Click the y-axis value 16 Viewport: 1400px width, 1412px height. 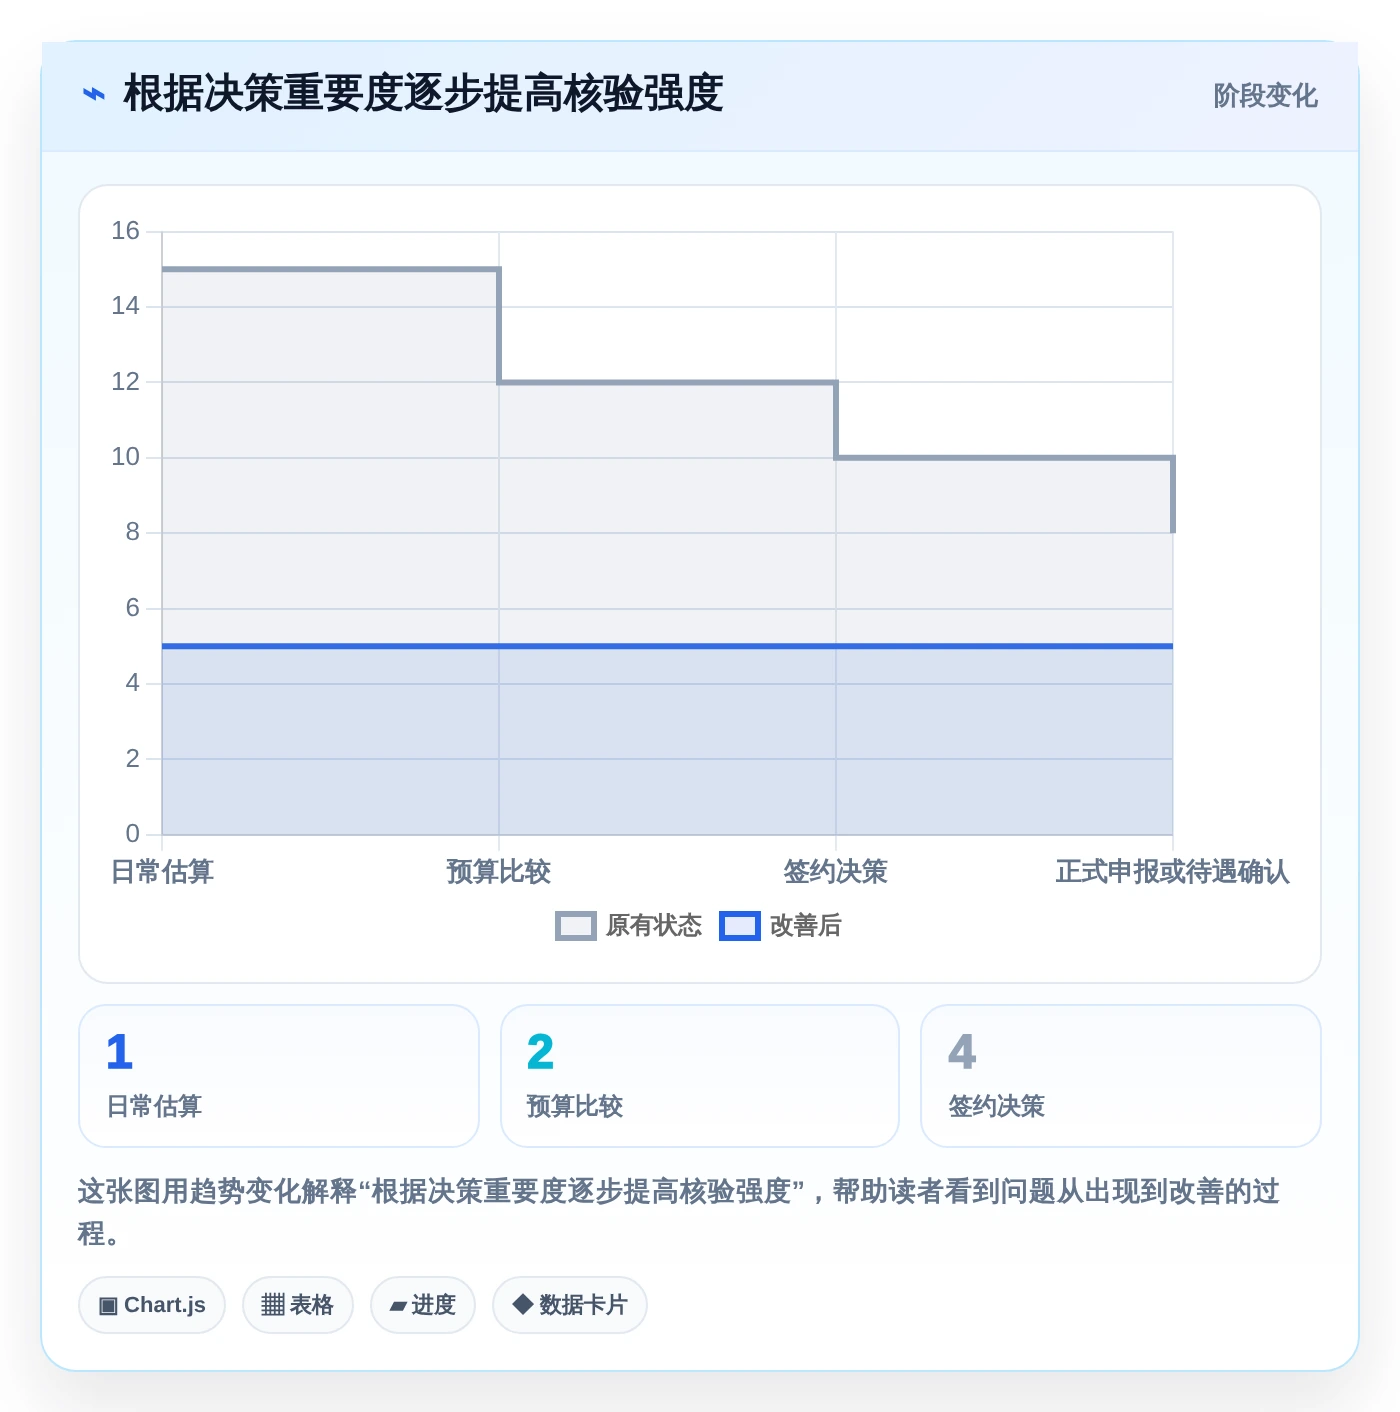126,231
